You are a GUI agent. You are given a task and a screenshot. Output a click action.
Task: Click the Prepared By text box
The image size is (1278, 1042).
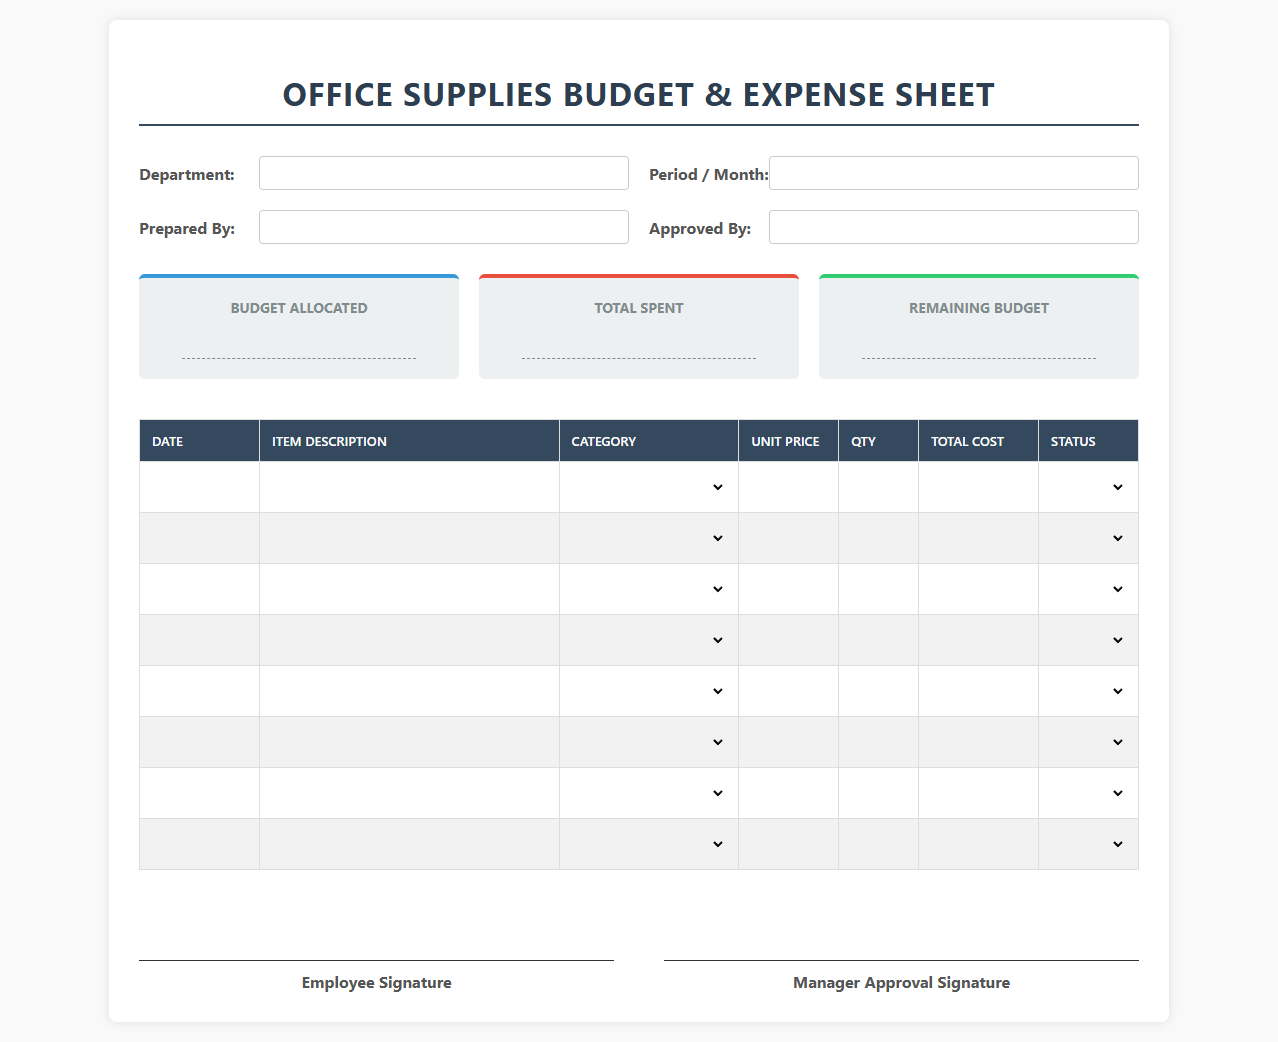(x=444, y=227)
